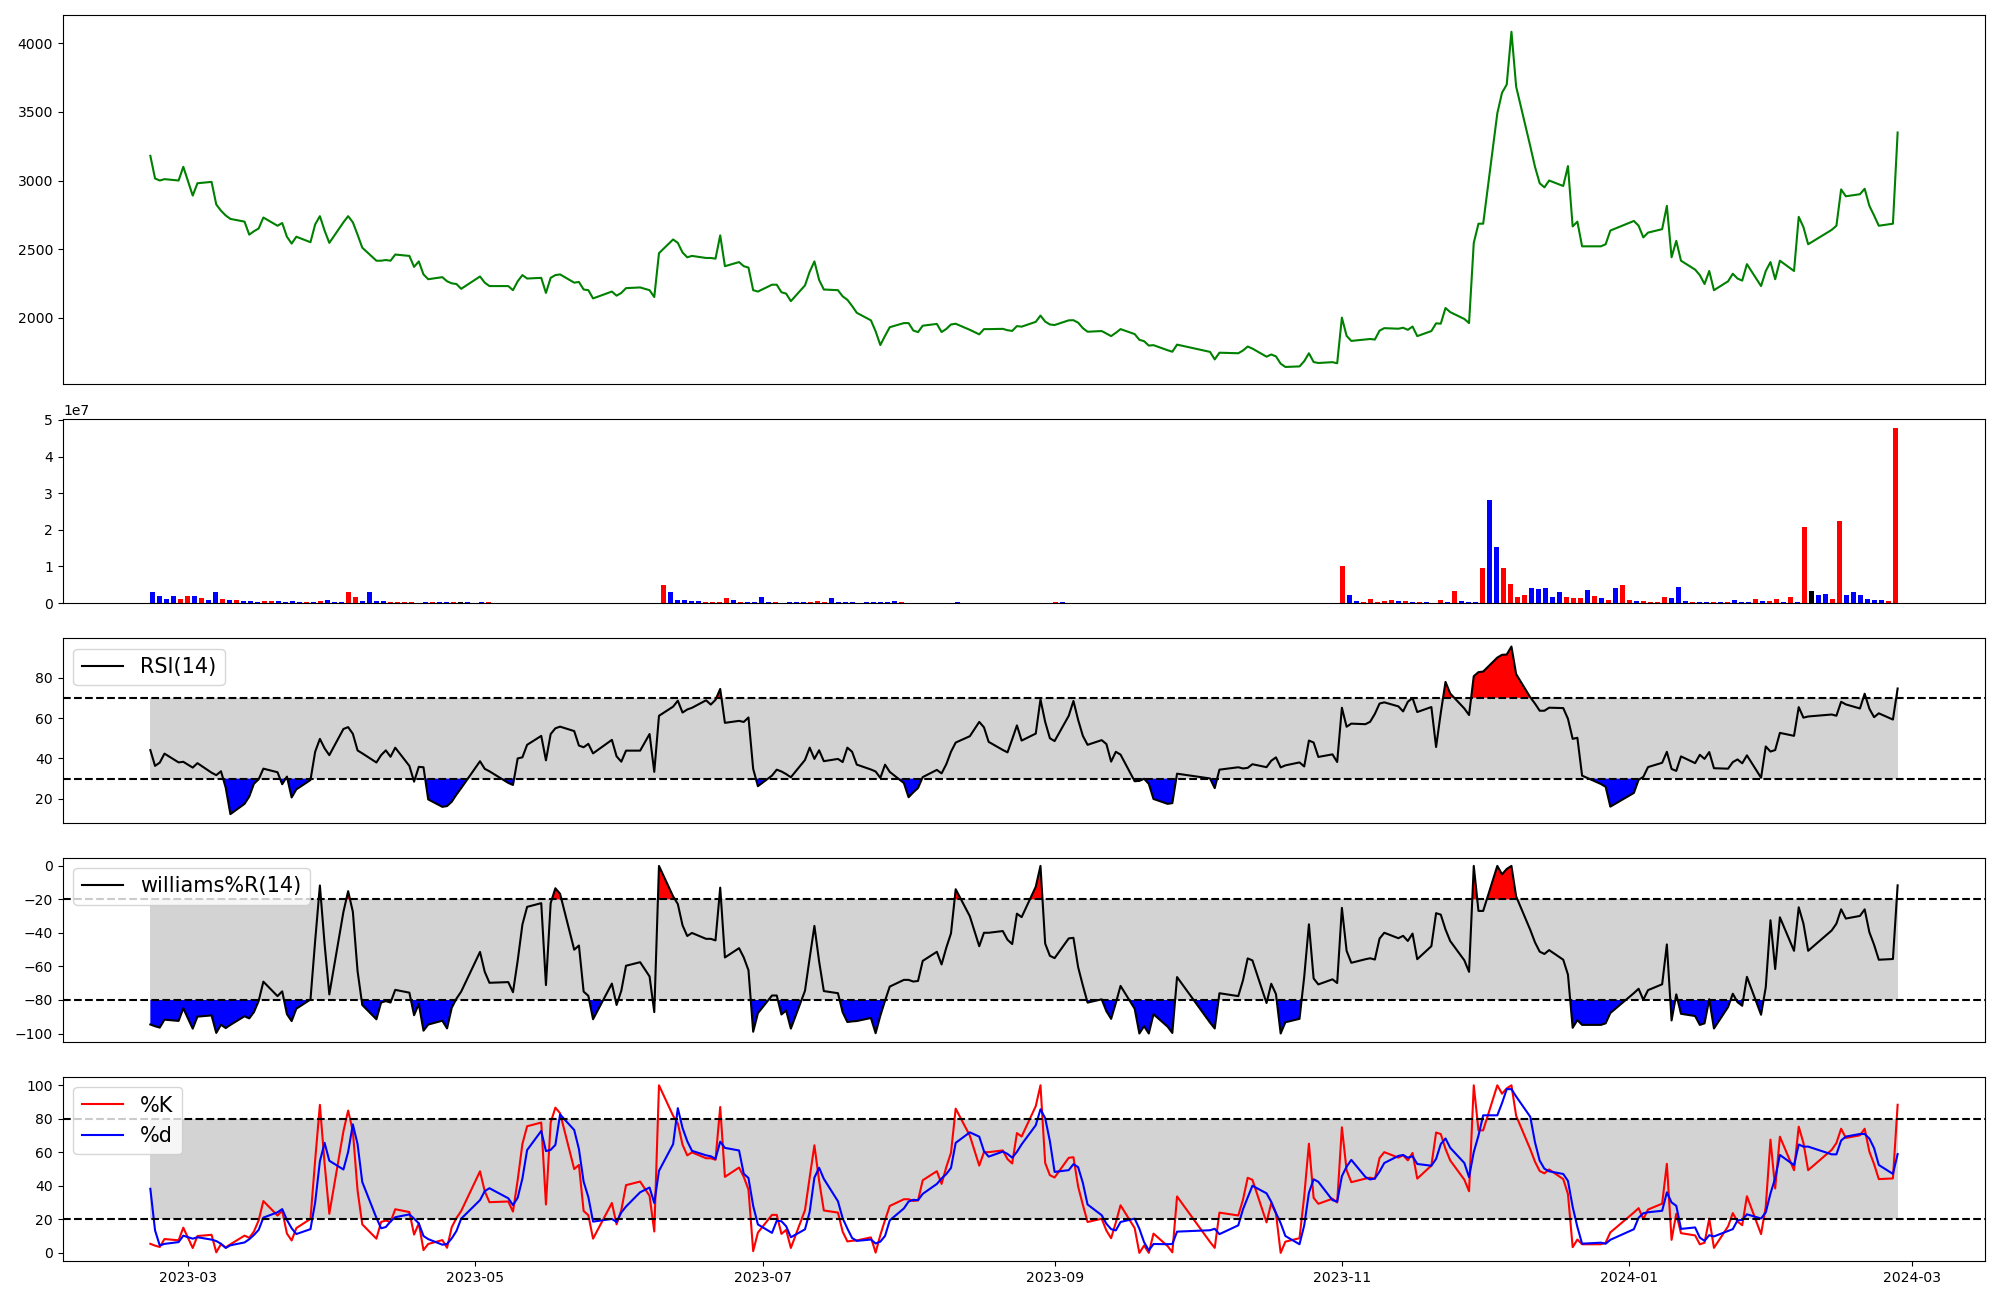Click the red %K legend line swatch
Viewport: 2000px width, 1300px height.
(x=102, y=1105)
